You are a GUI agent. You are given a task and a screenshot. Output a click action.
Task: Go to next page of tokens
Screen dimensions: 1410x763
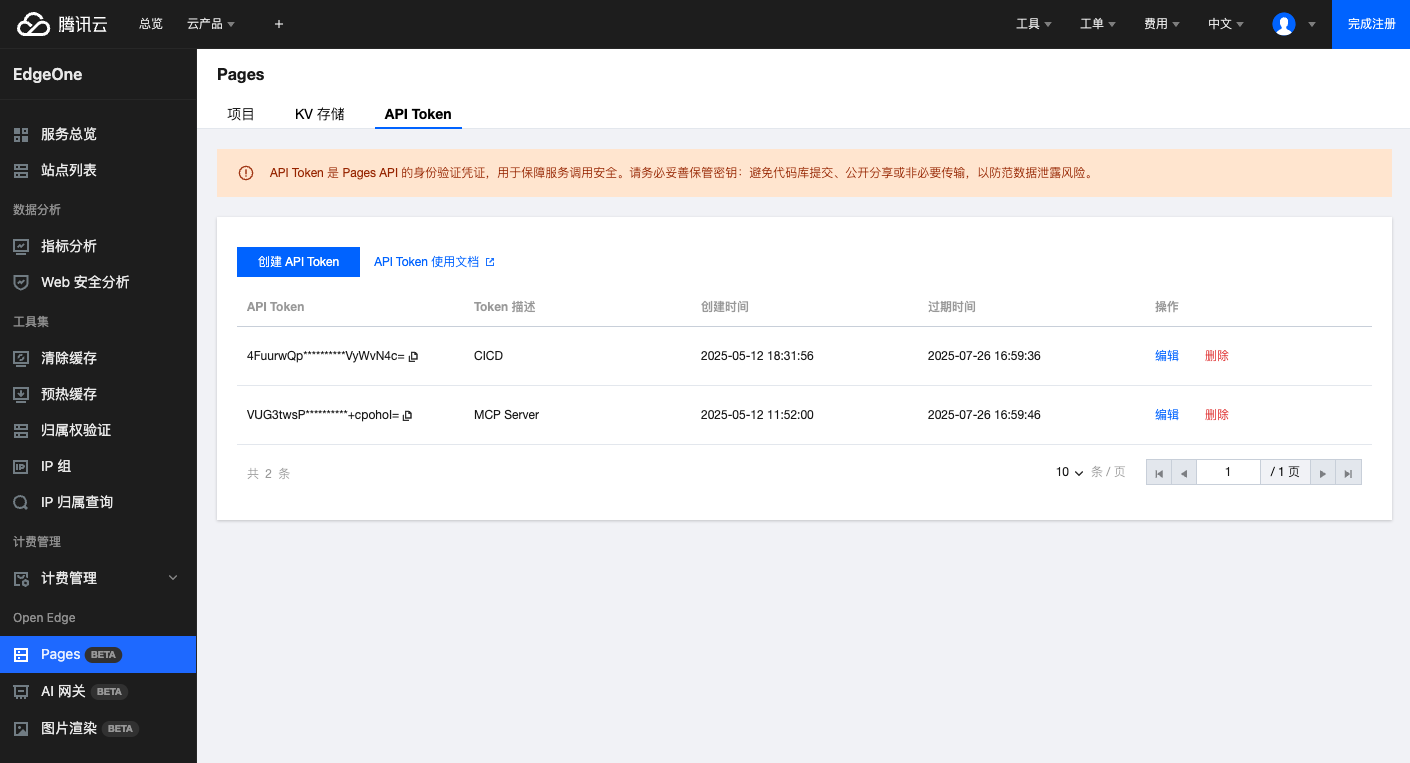1324,473
